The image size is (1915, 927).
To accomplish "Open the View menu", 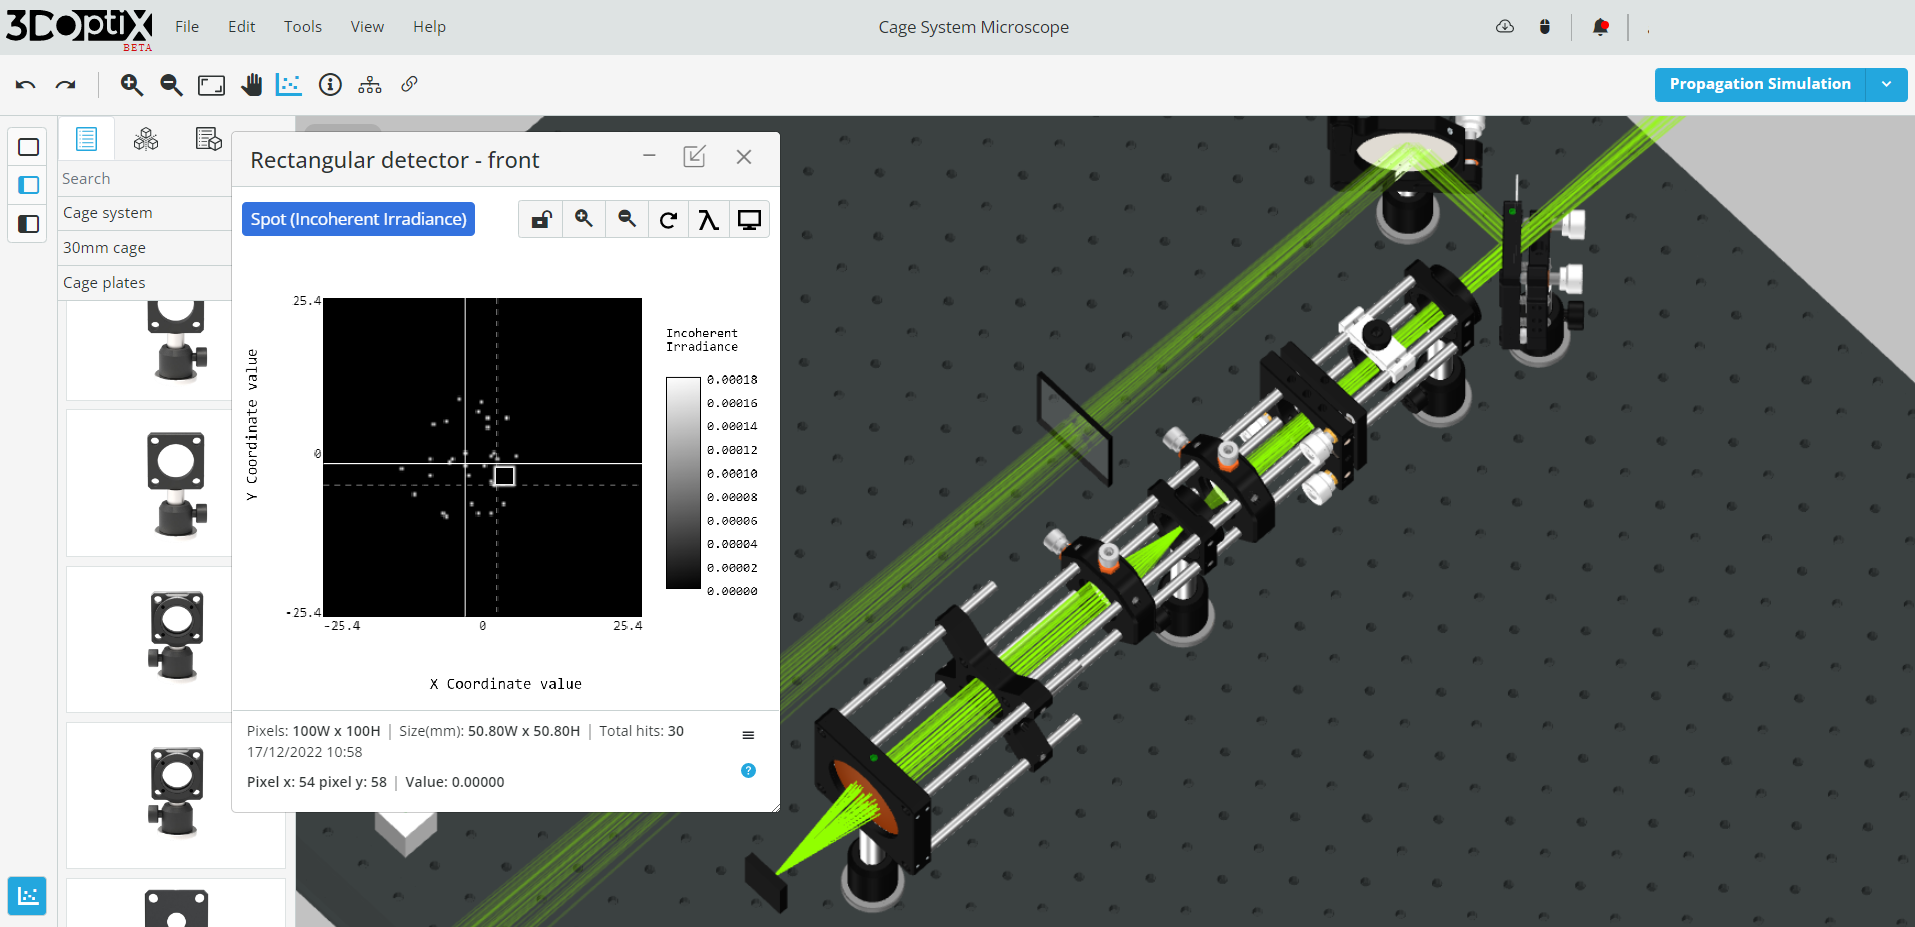I will [x=367, y=27].
